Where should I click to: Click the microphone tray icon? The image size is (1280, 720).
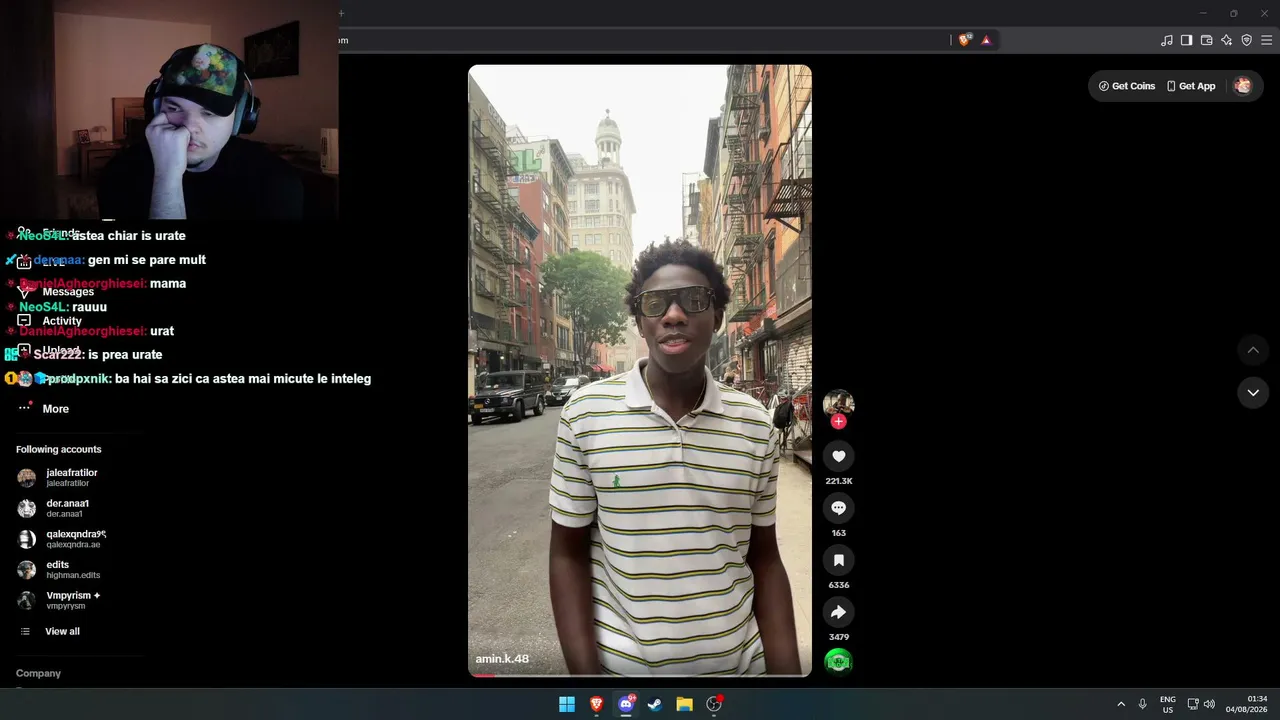tap(1142, 704)
